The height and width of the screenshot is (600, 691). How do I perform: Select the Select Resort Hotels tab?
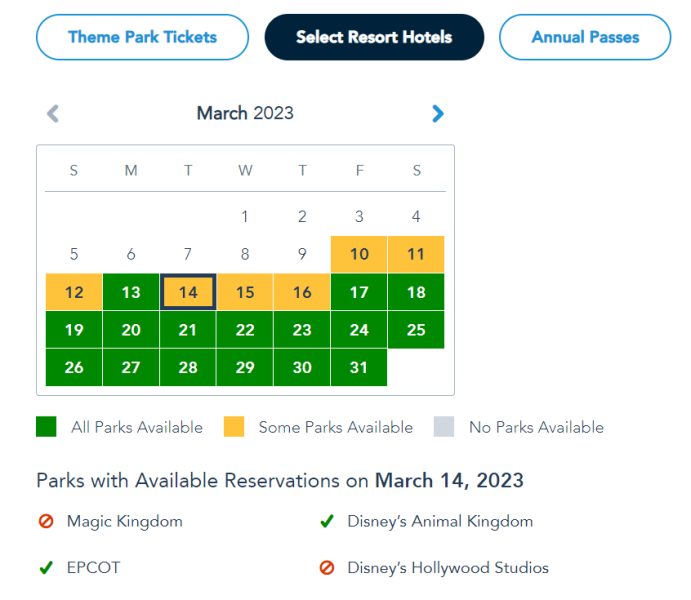(374, 38)
